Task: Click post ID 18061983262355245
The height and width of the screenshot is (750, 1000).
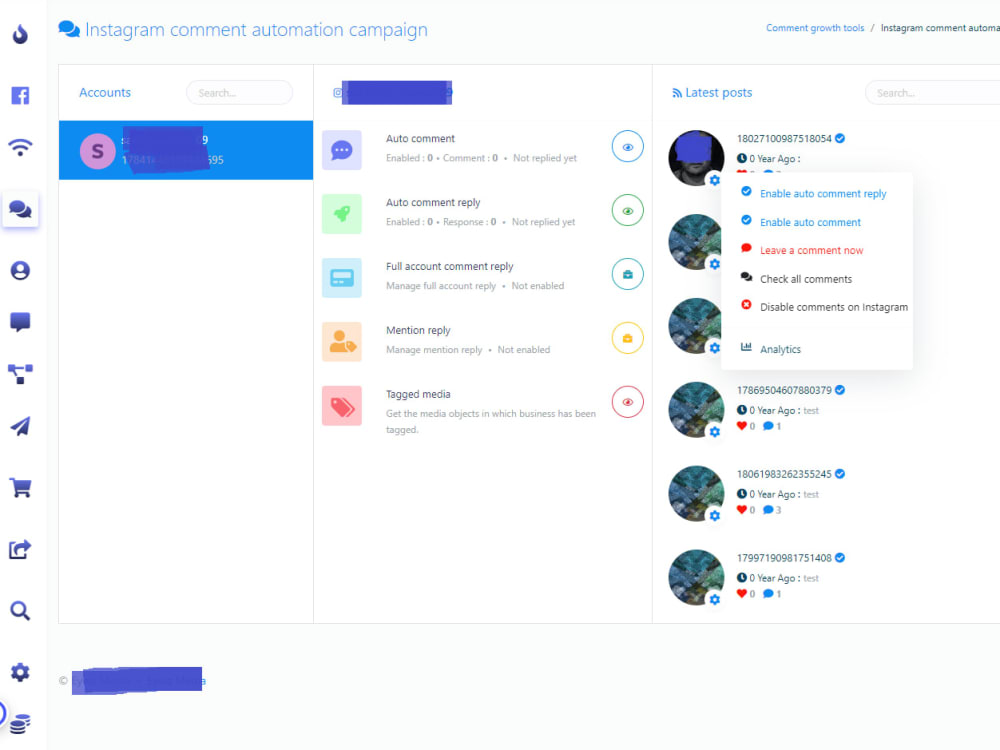Action: pyautogui.click(x=784, y=474)
